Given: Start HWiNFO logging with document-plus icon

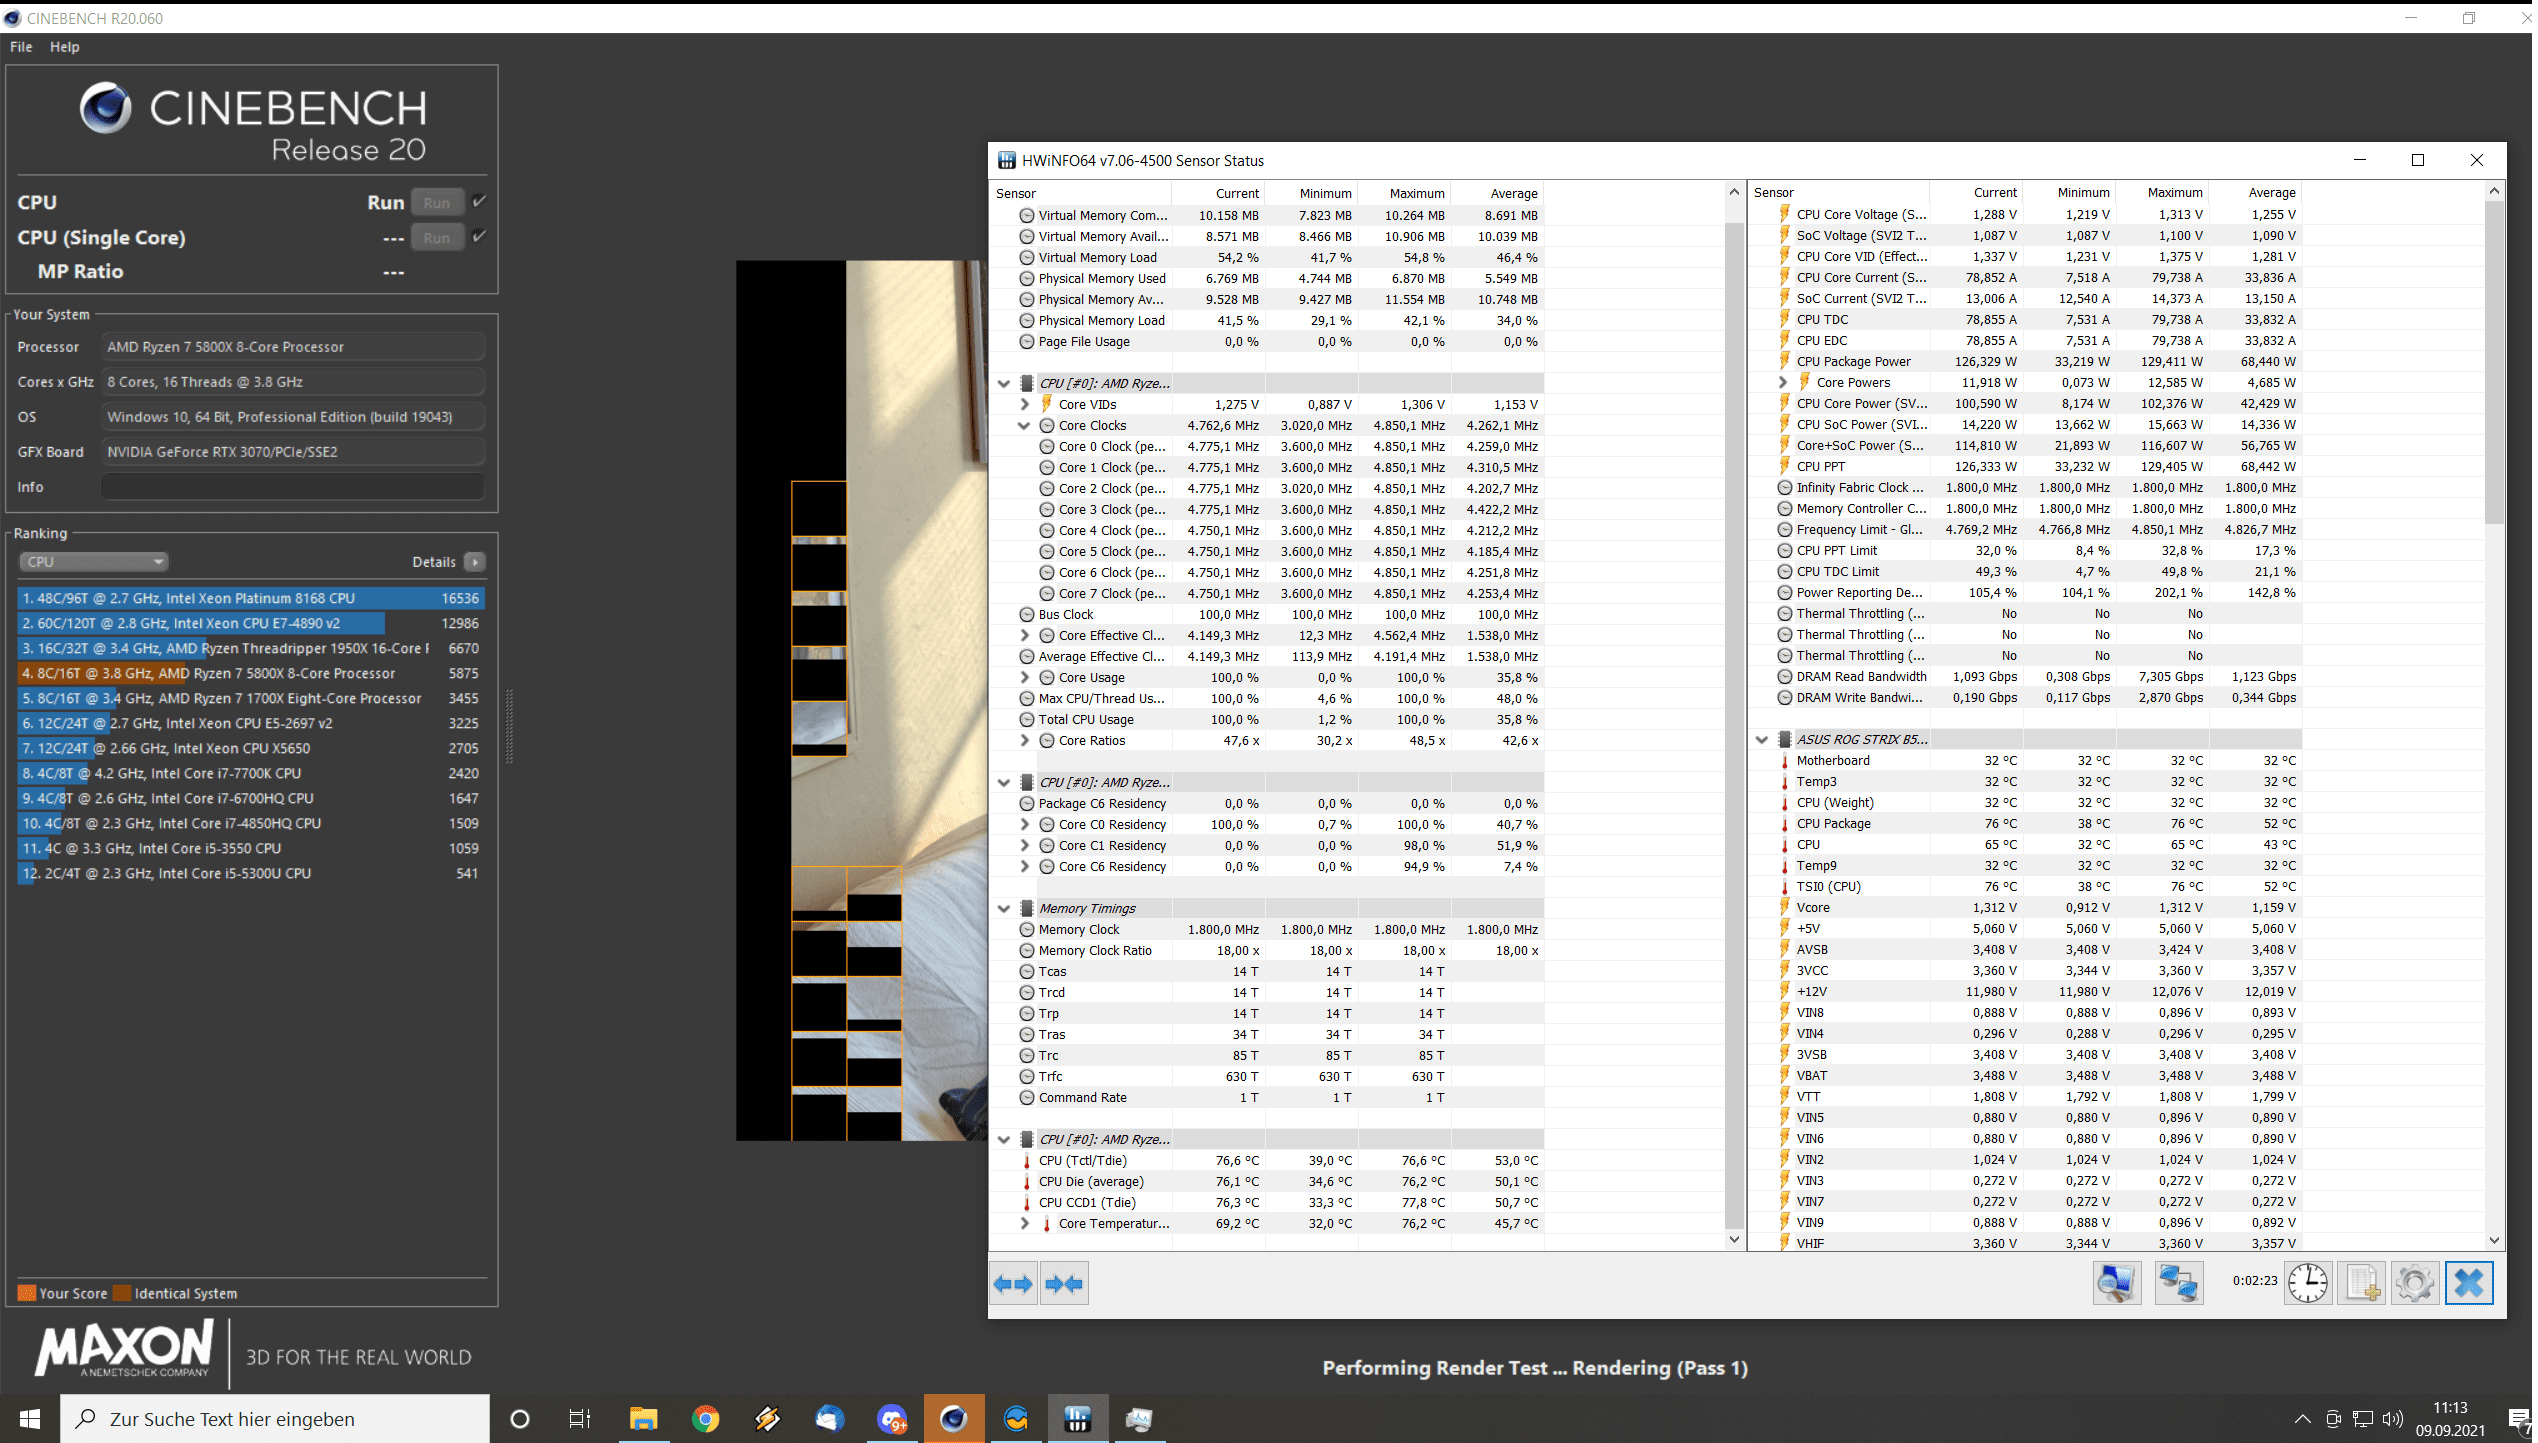Looking at the screenshot, I should (x=2363, y=1282).
